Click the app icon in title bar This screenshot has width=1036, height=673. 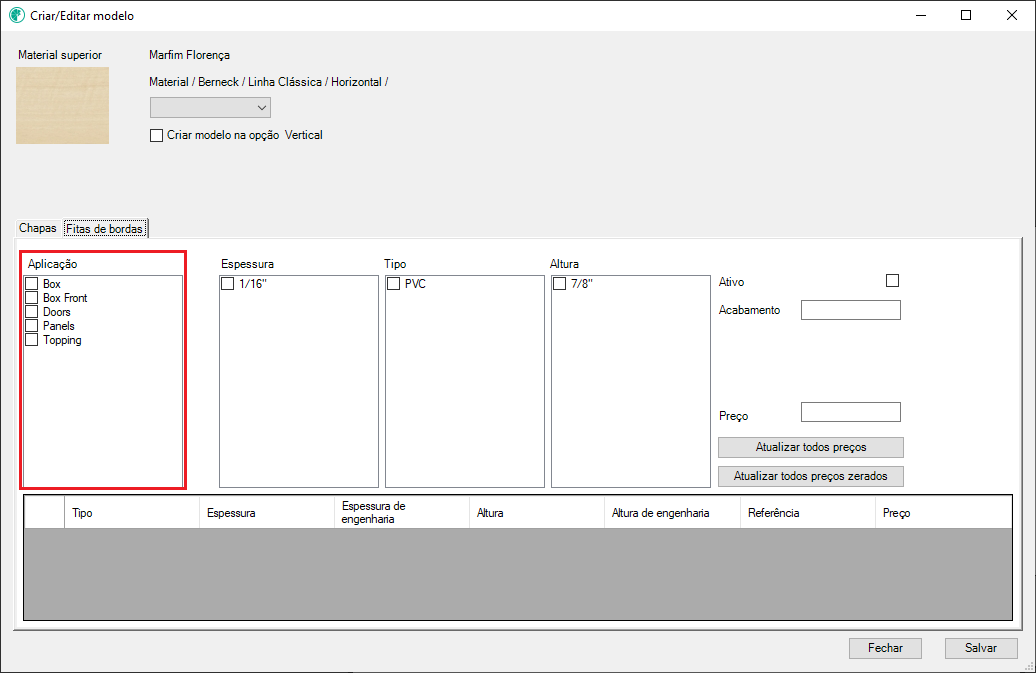17,15
